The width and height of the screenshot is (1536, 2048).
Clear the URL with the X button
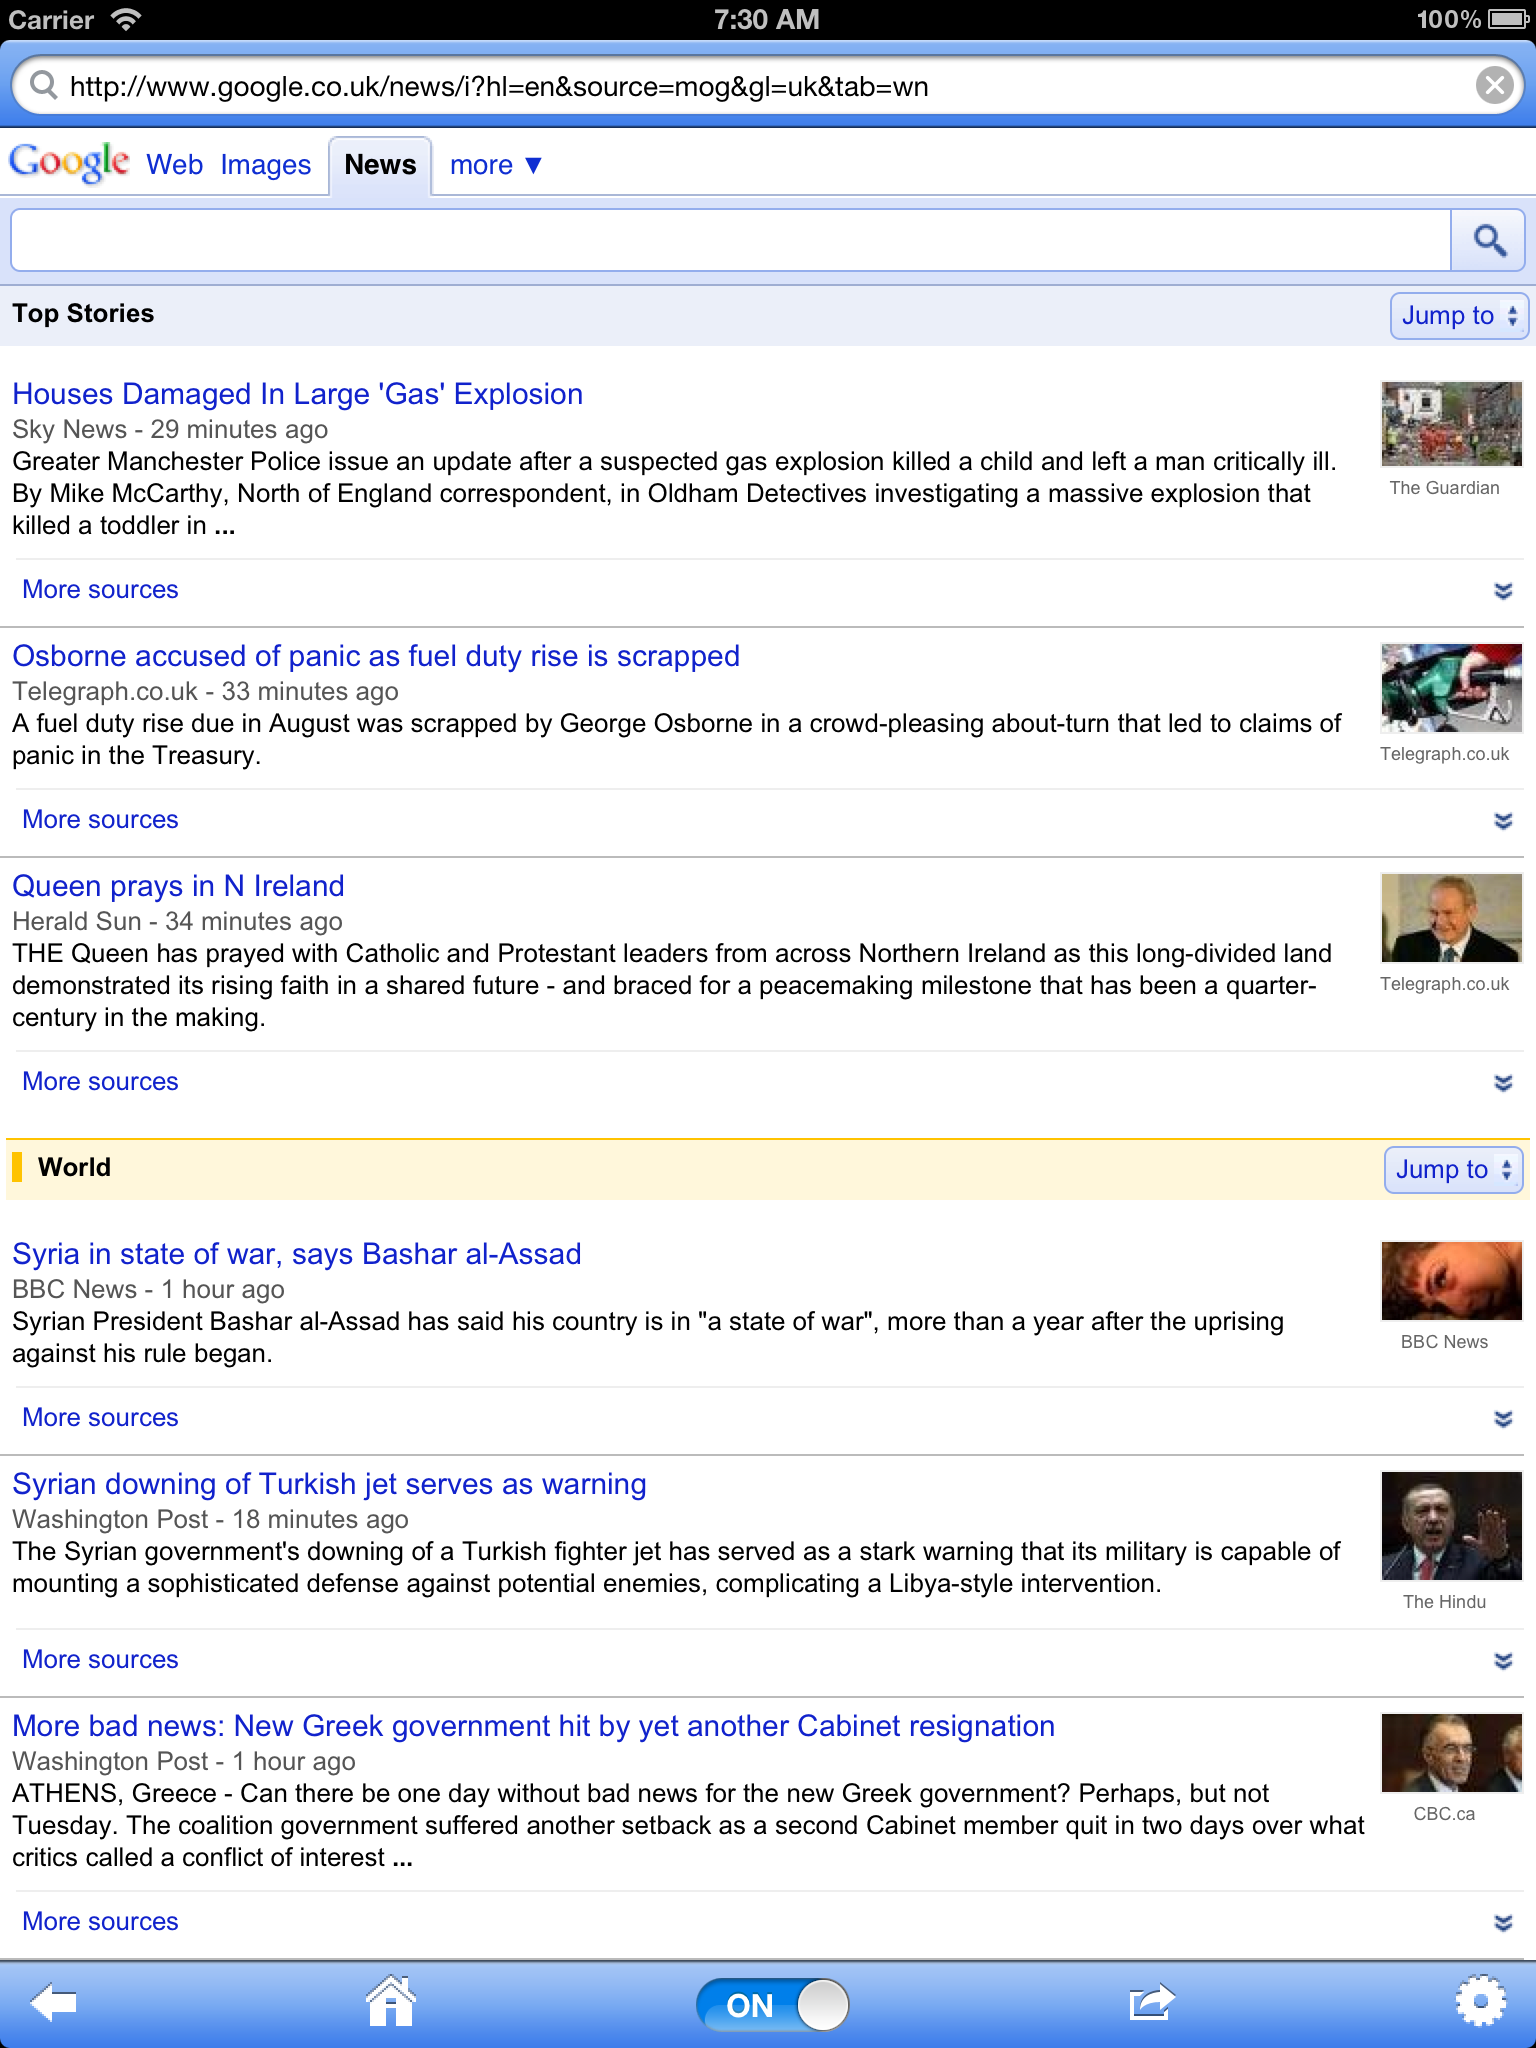tap(1494, 86)
